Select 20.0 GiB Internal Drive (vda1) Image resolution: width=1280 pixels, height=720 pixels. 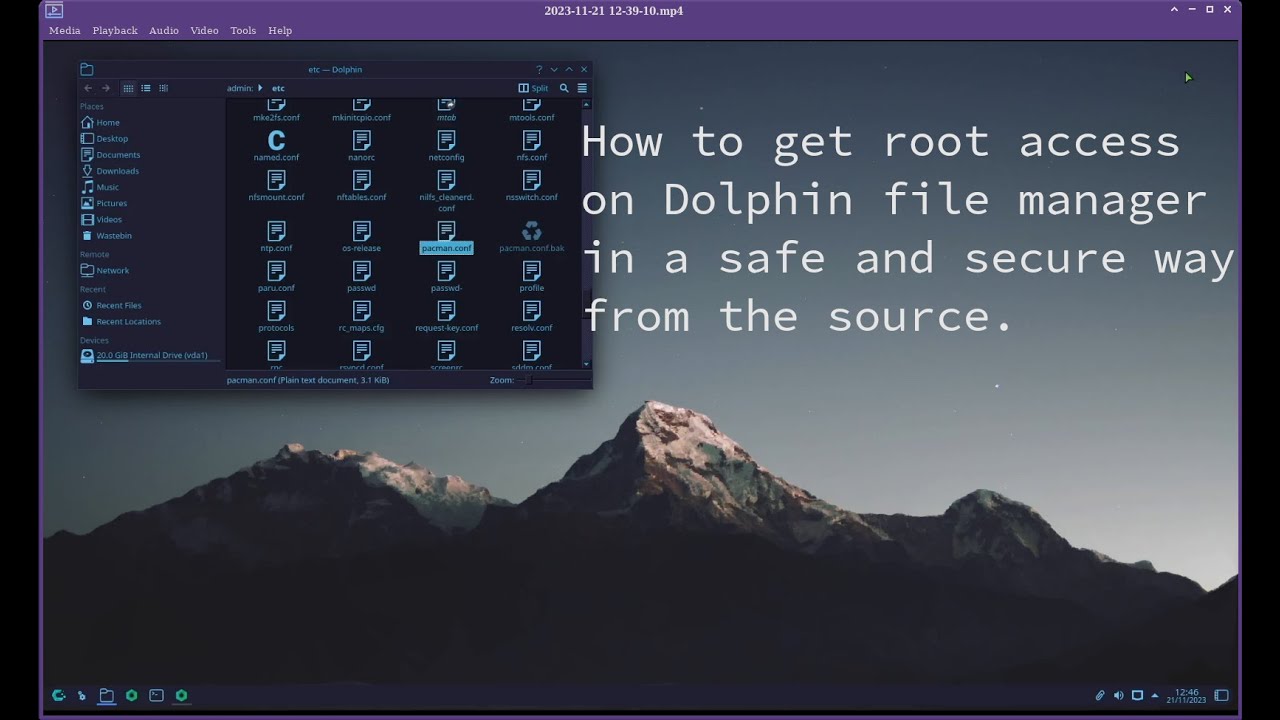click(x=151, y=355)
